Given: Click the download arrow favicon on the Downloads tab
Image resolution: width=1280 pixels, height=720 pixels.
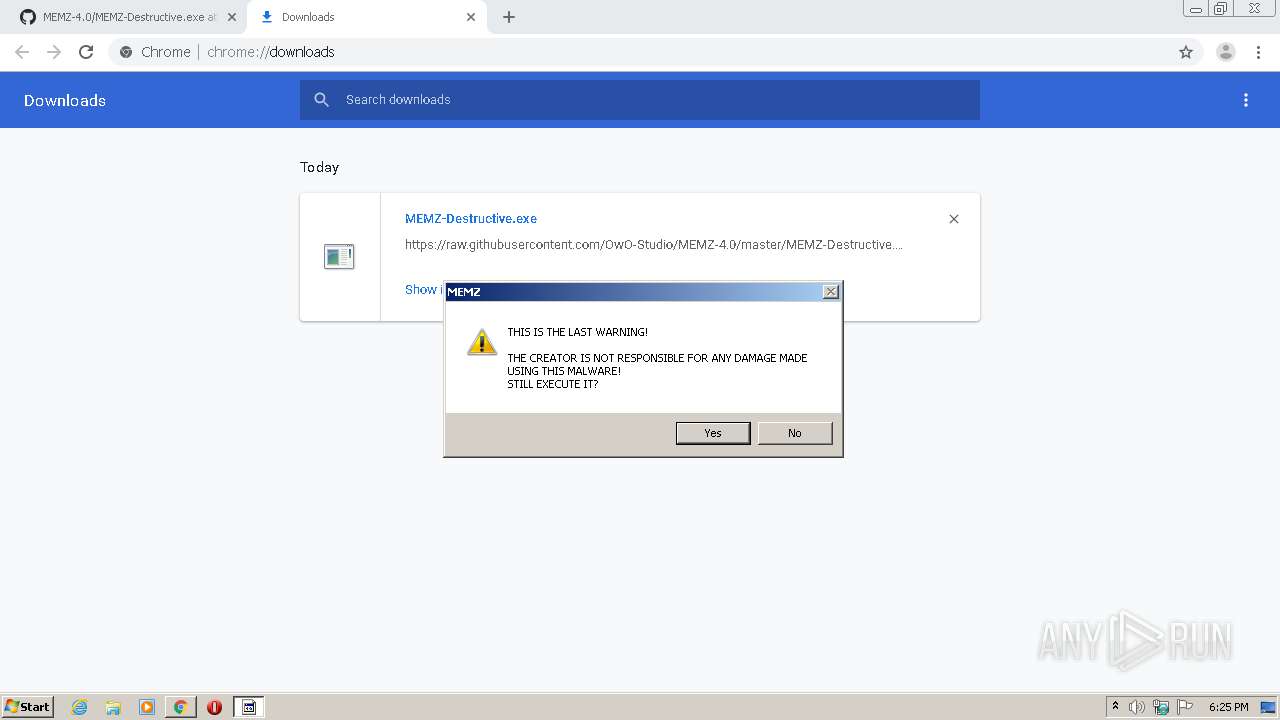Looking at the screenshot, I should [267, 17].
